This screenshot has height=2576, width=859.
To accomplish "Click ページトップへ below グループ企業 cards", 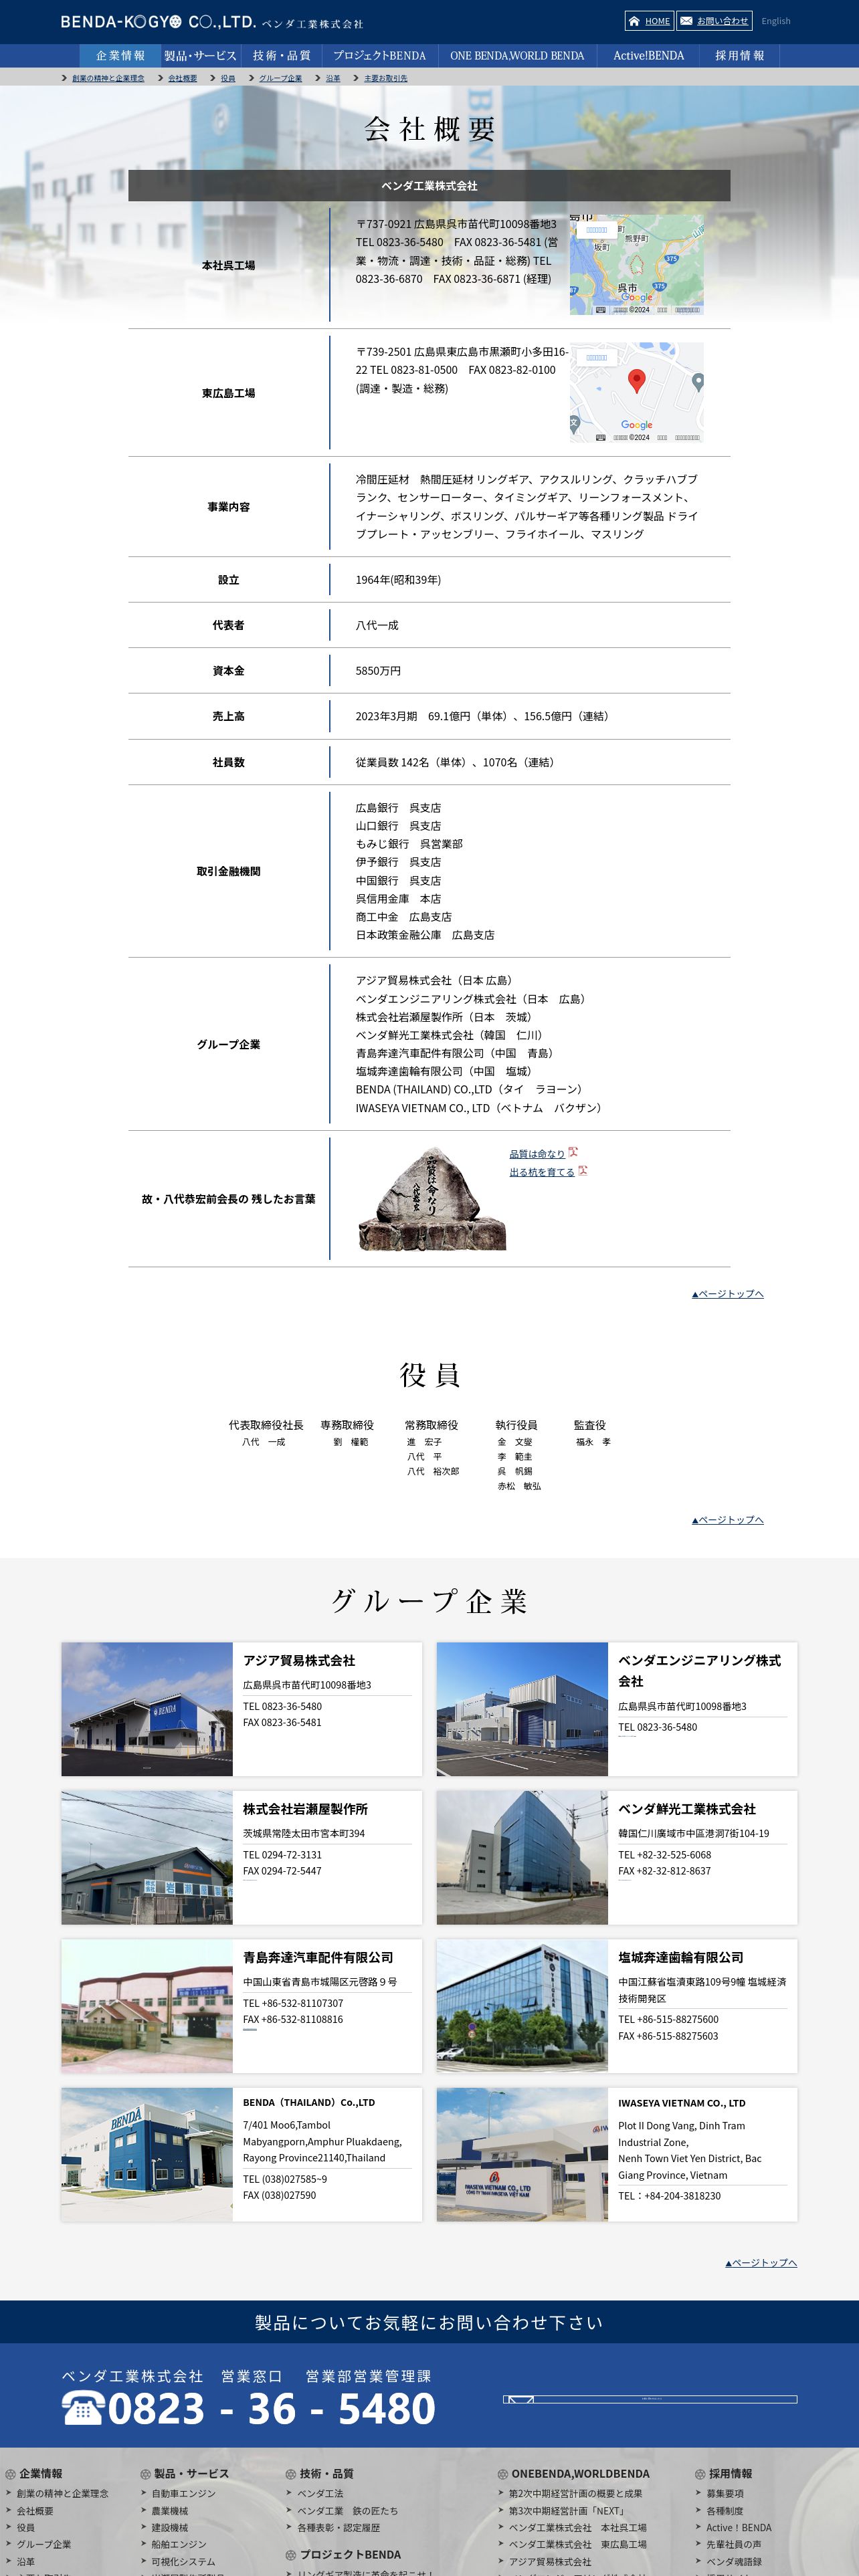I will tap(761, 2263).
